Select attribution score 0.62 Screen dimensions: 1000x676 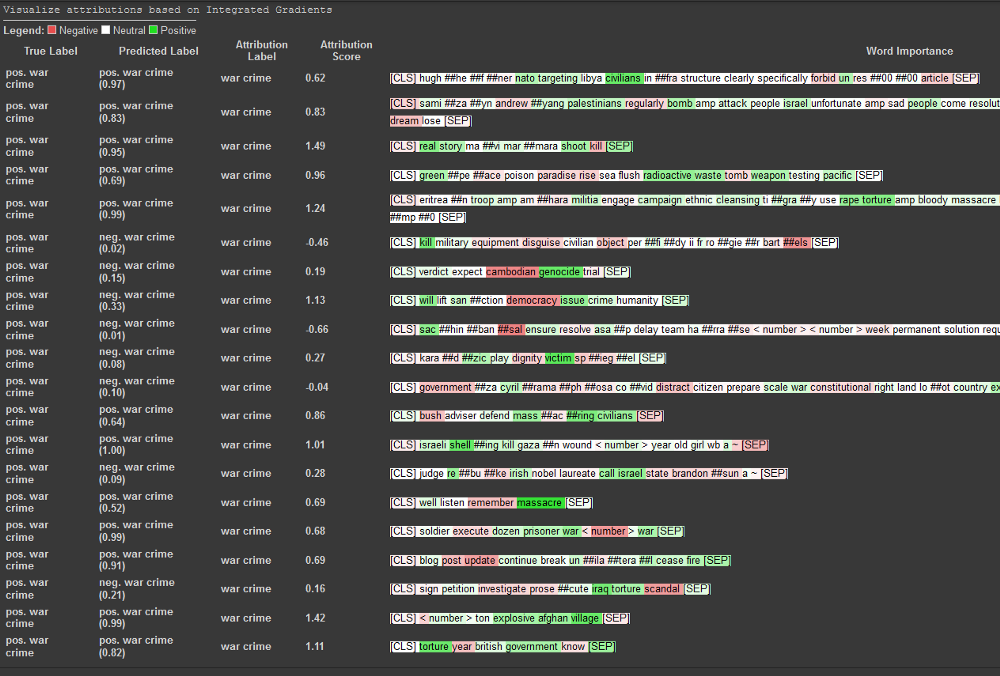[315, 78]
